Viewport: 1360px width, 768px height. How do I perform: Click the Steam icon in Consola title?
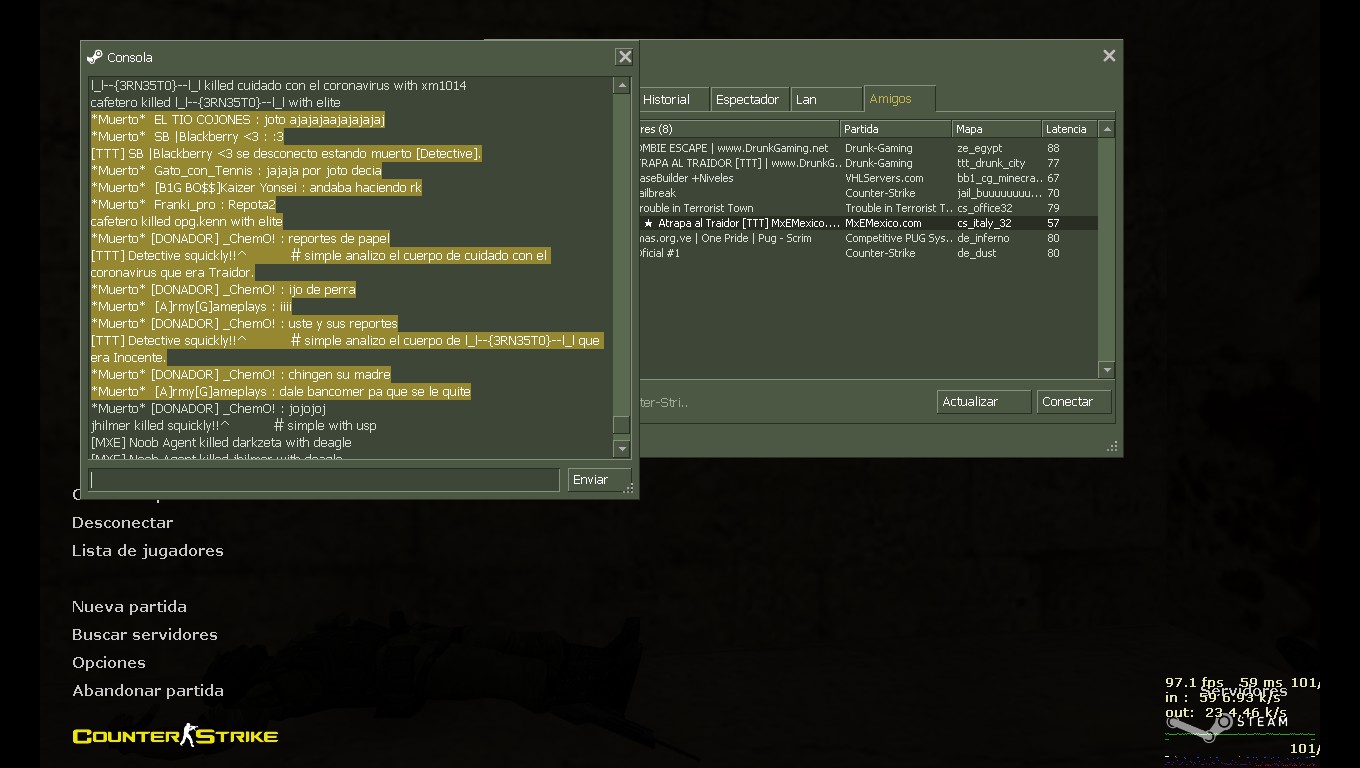95,57
